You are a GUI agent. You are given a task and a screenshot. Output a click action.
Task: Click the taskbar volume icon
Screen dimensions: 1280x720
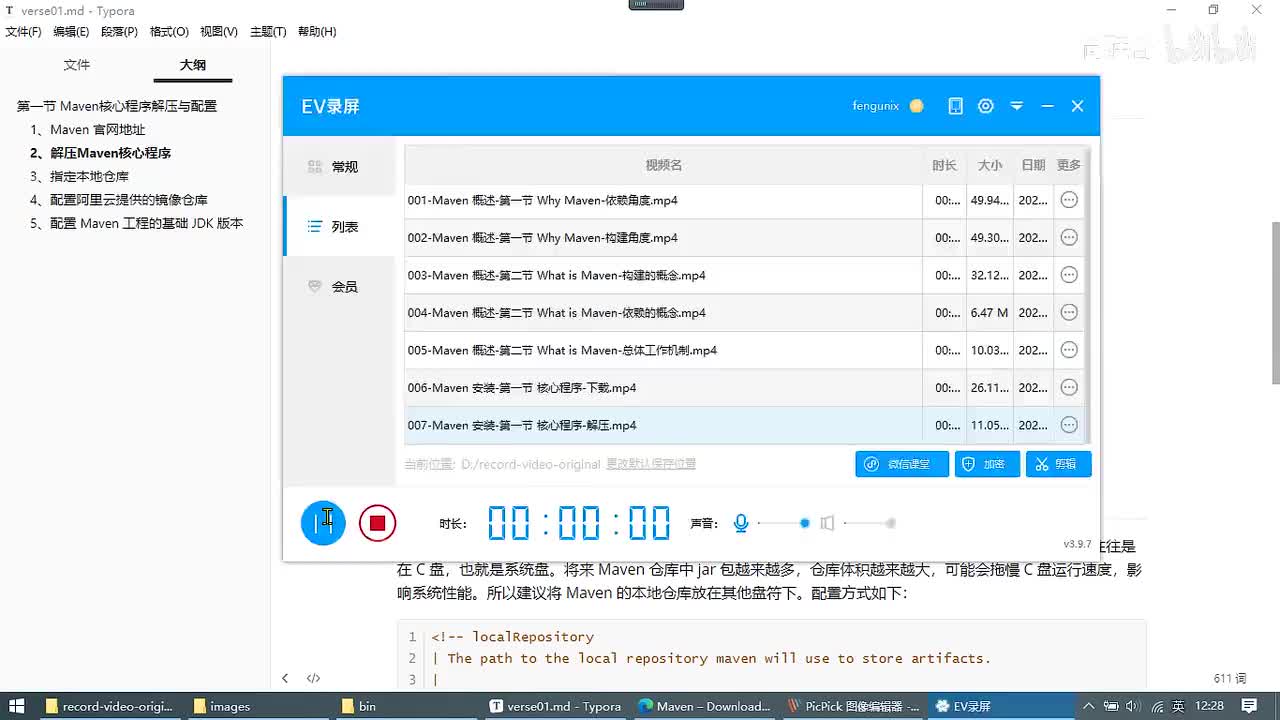[1134, 706]
